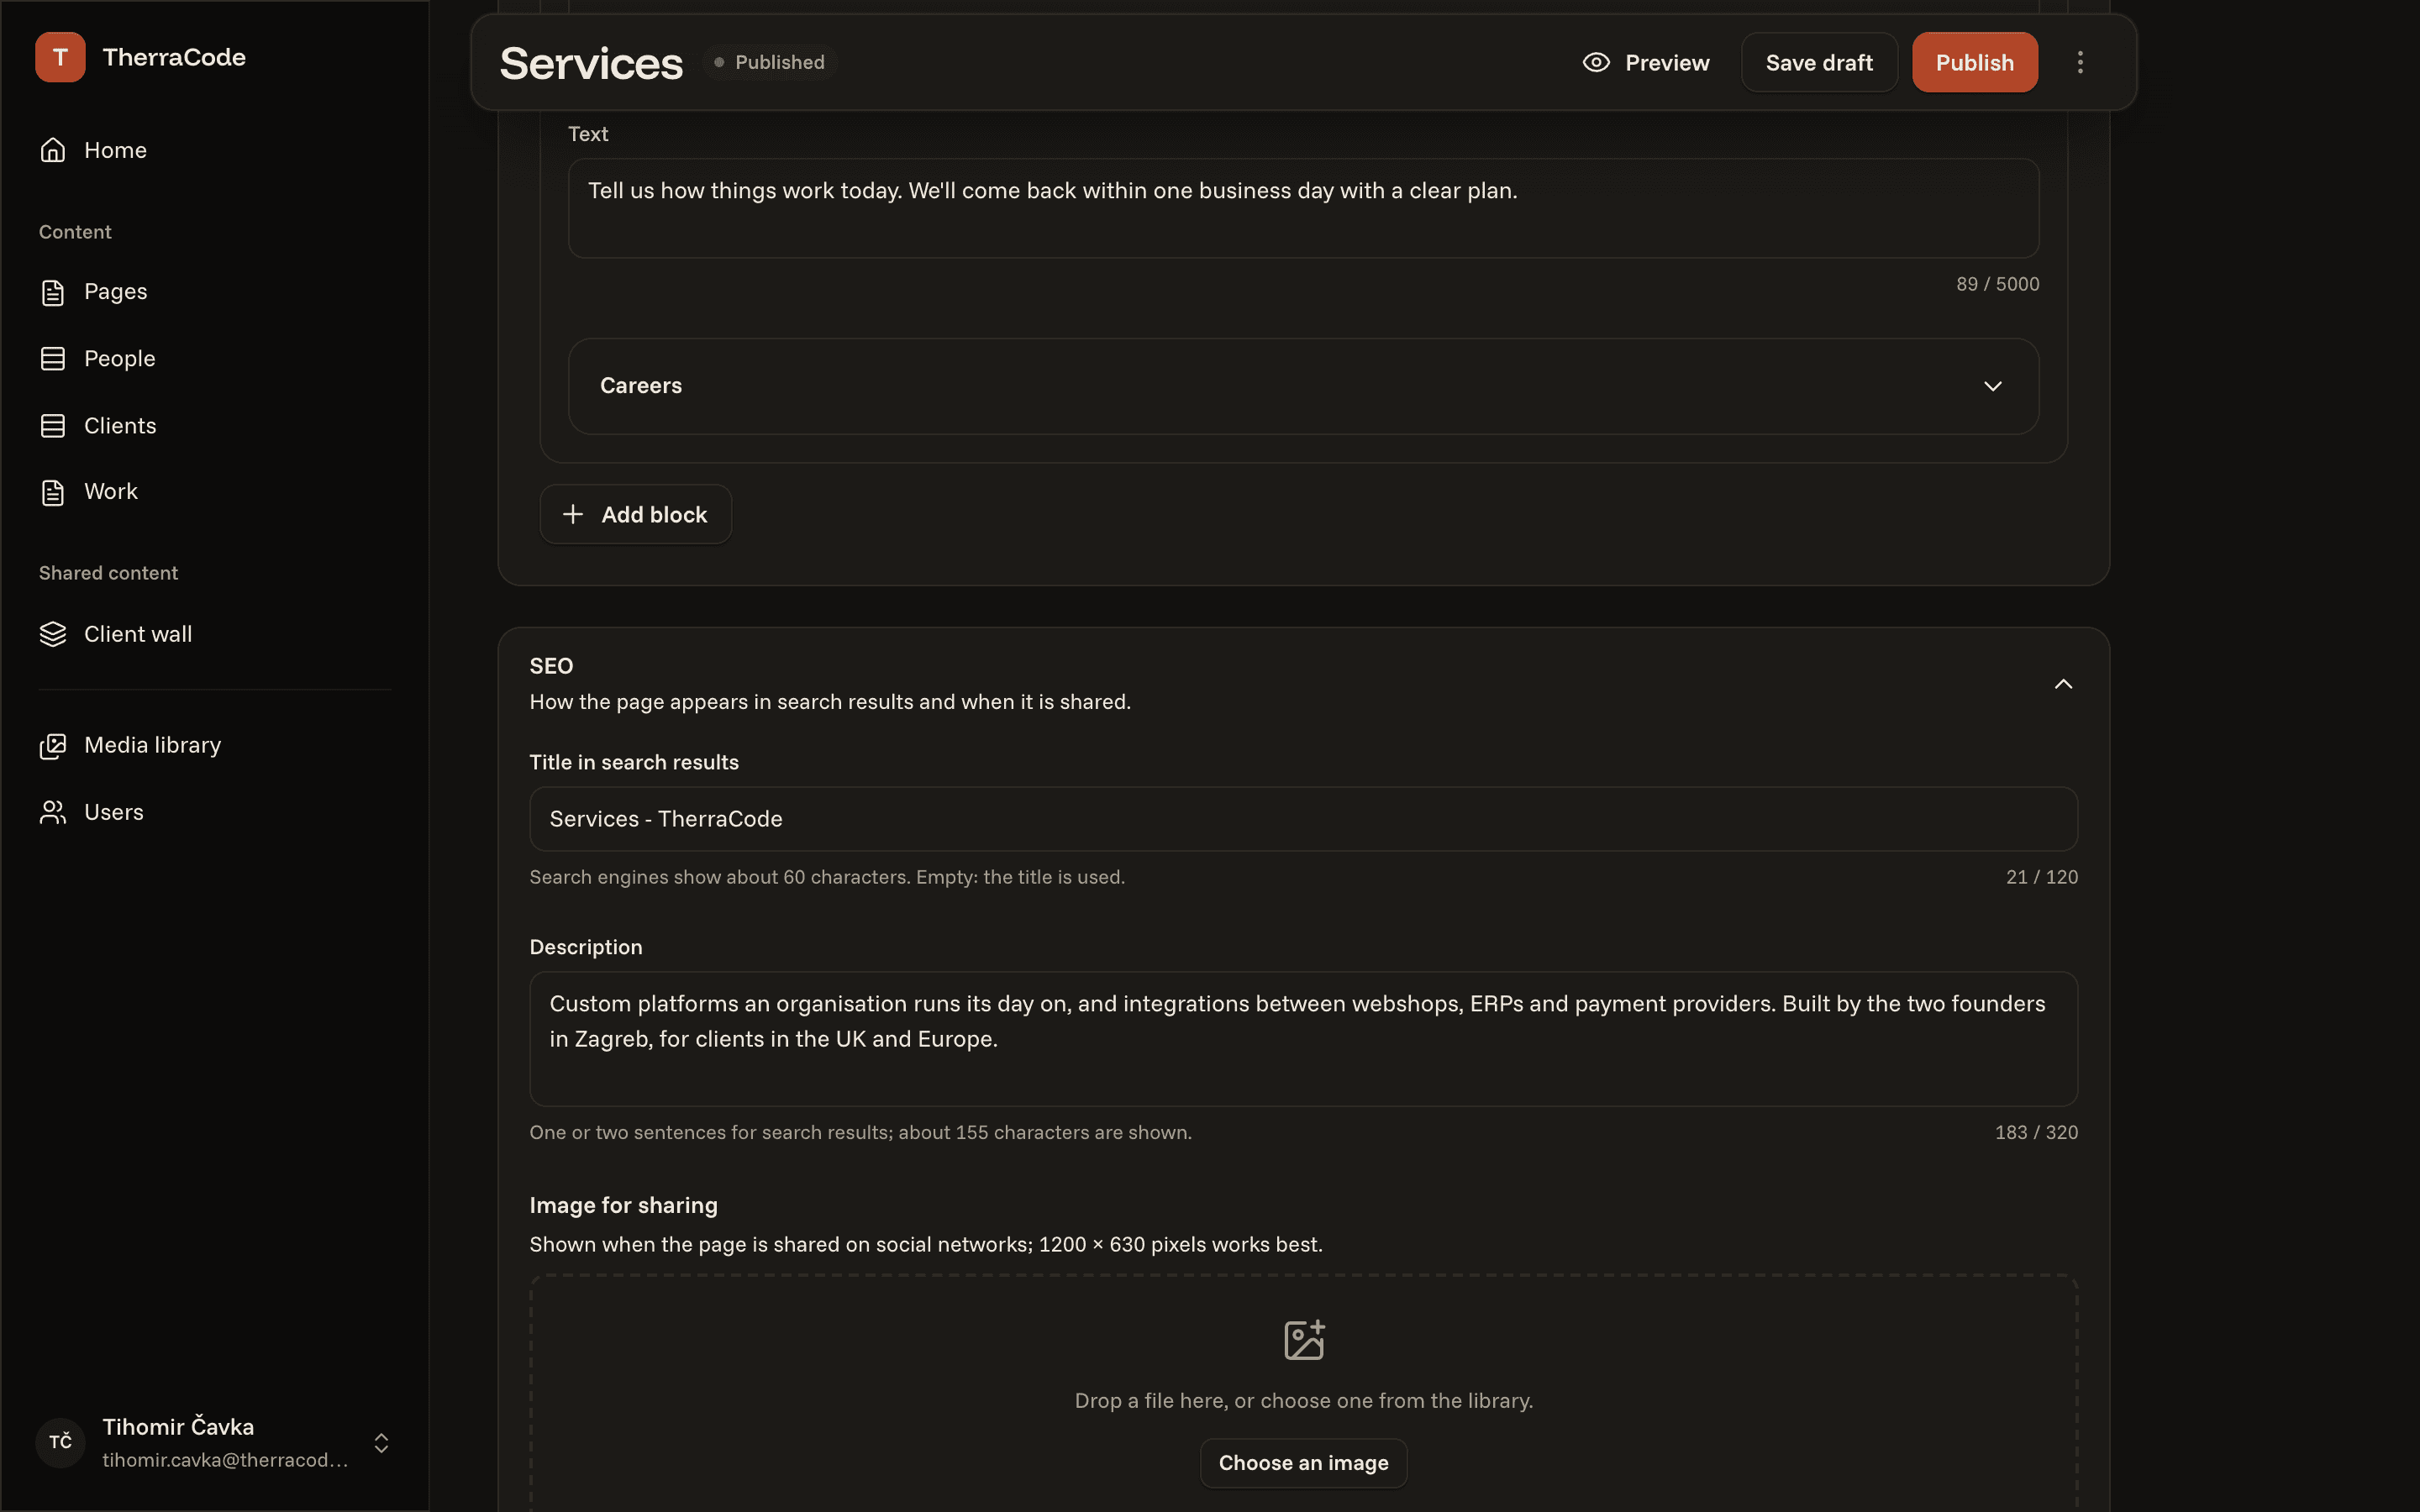
Task: Click the Preview button label
Action: [1667, 63]
